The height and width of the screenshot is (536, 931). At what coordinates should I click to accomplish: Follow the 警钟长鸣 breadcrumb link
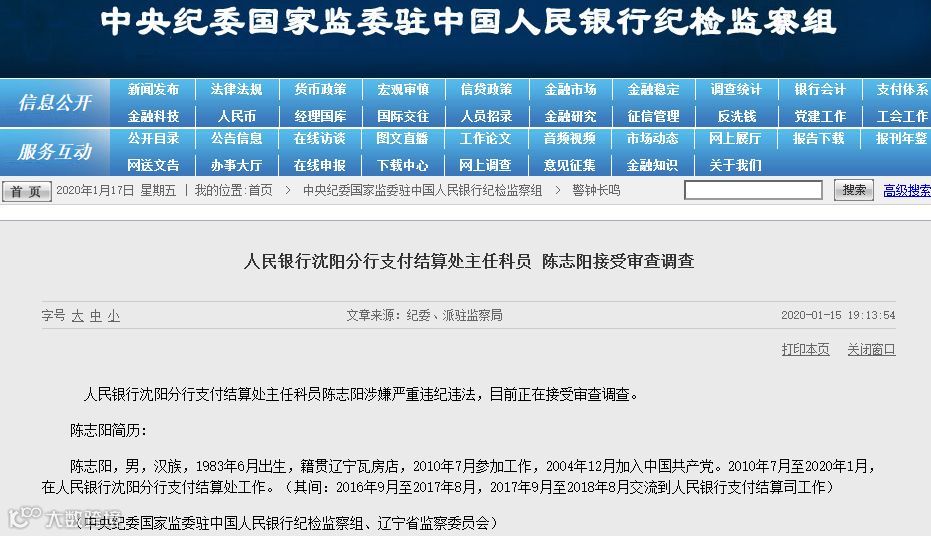(x=596, y=191)
